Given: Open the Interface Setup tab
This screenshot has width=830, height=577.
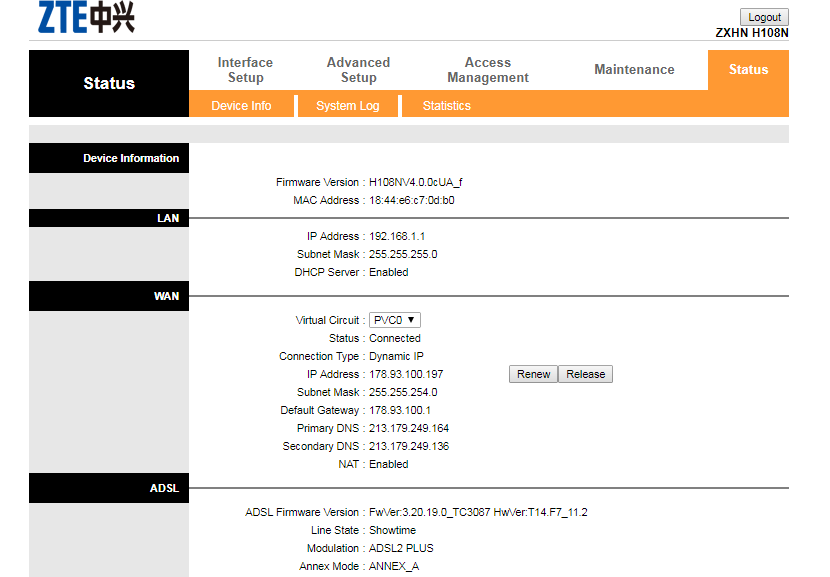Looking at the screenshot, I should pyautogui.click(x=245, y=70).
